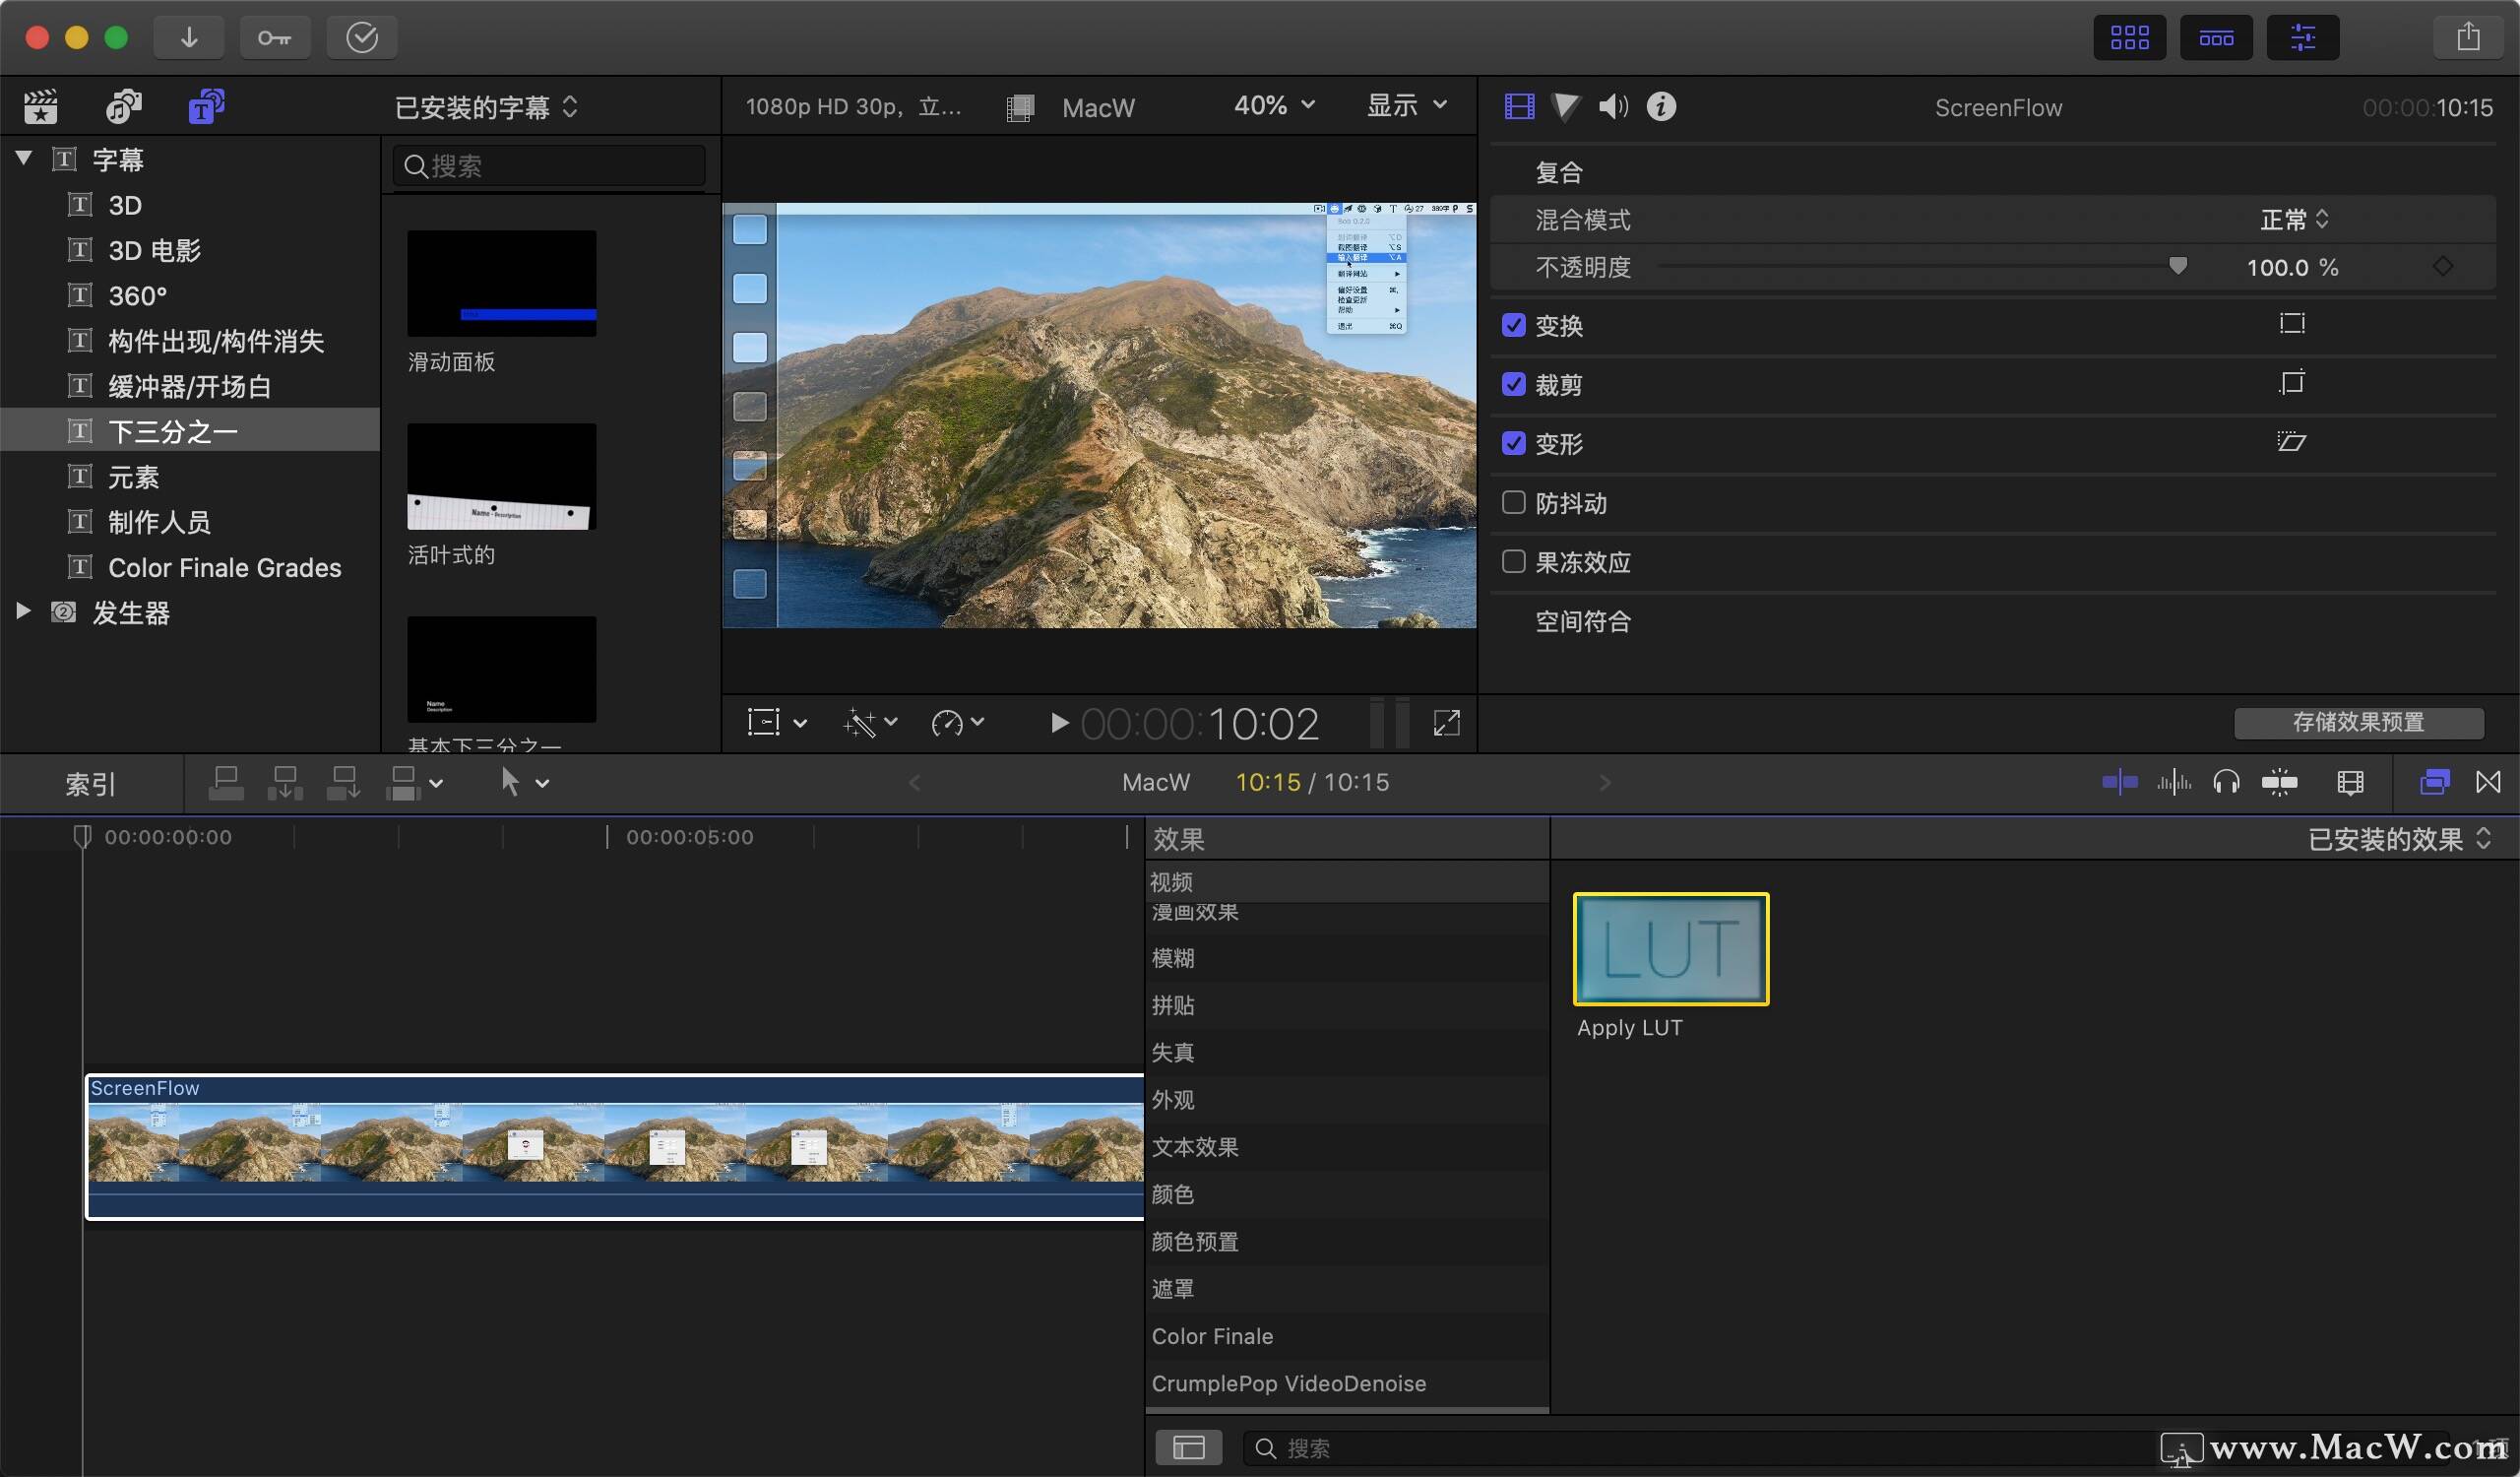The height and width of the screenshot is (1477, 2520).
Task: Open the titles and generators sidebar
Action: coord(206,106)
